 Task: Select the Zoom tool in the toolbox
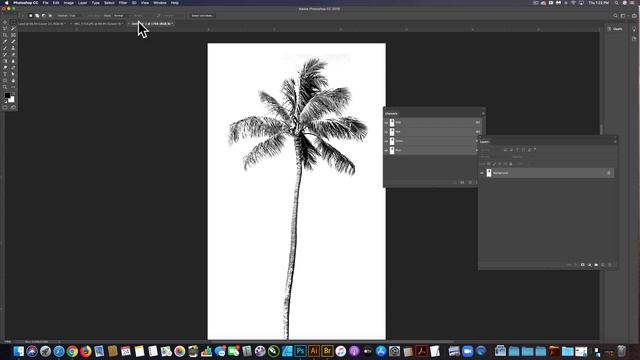coord(5,87)
